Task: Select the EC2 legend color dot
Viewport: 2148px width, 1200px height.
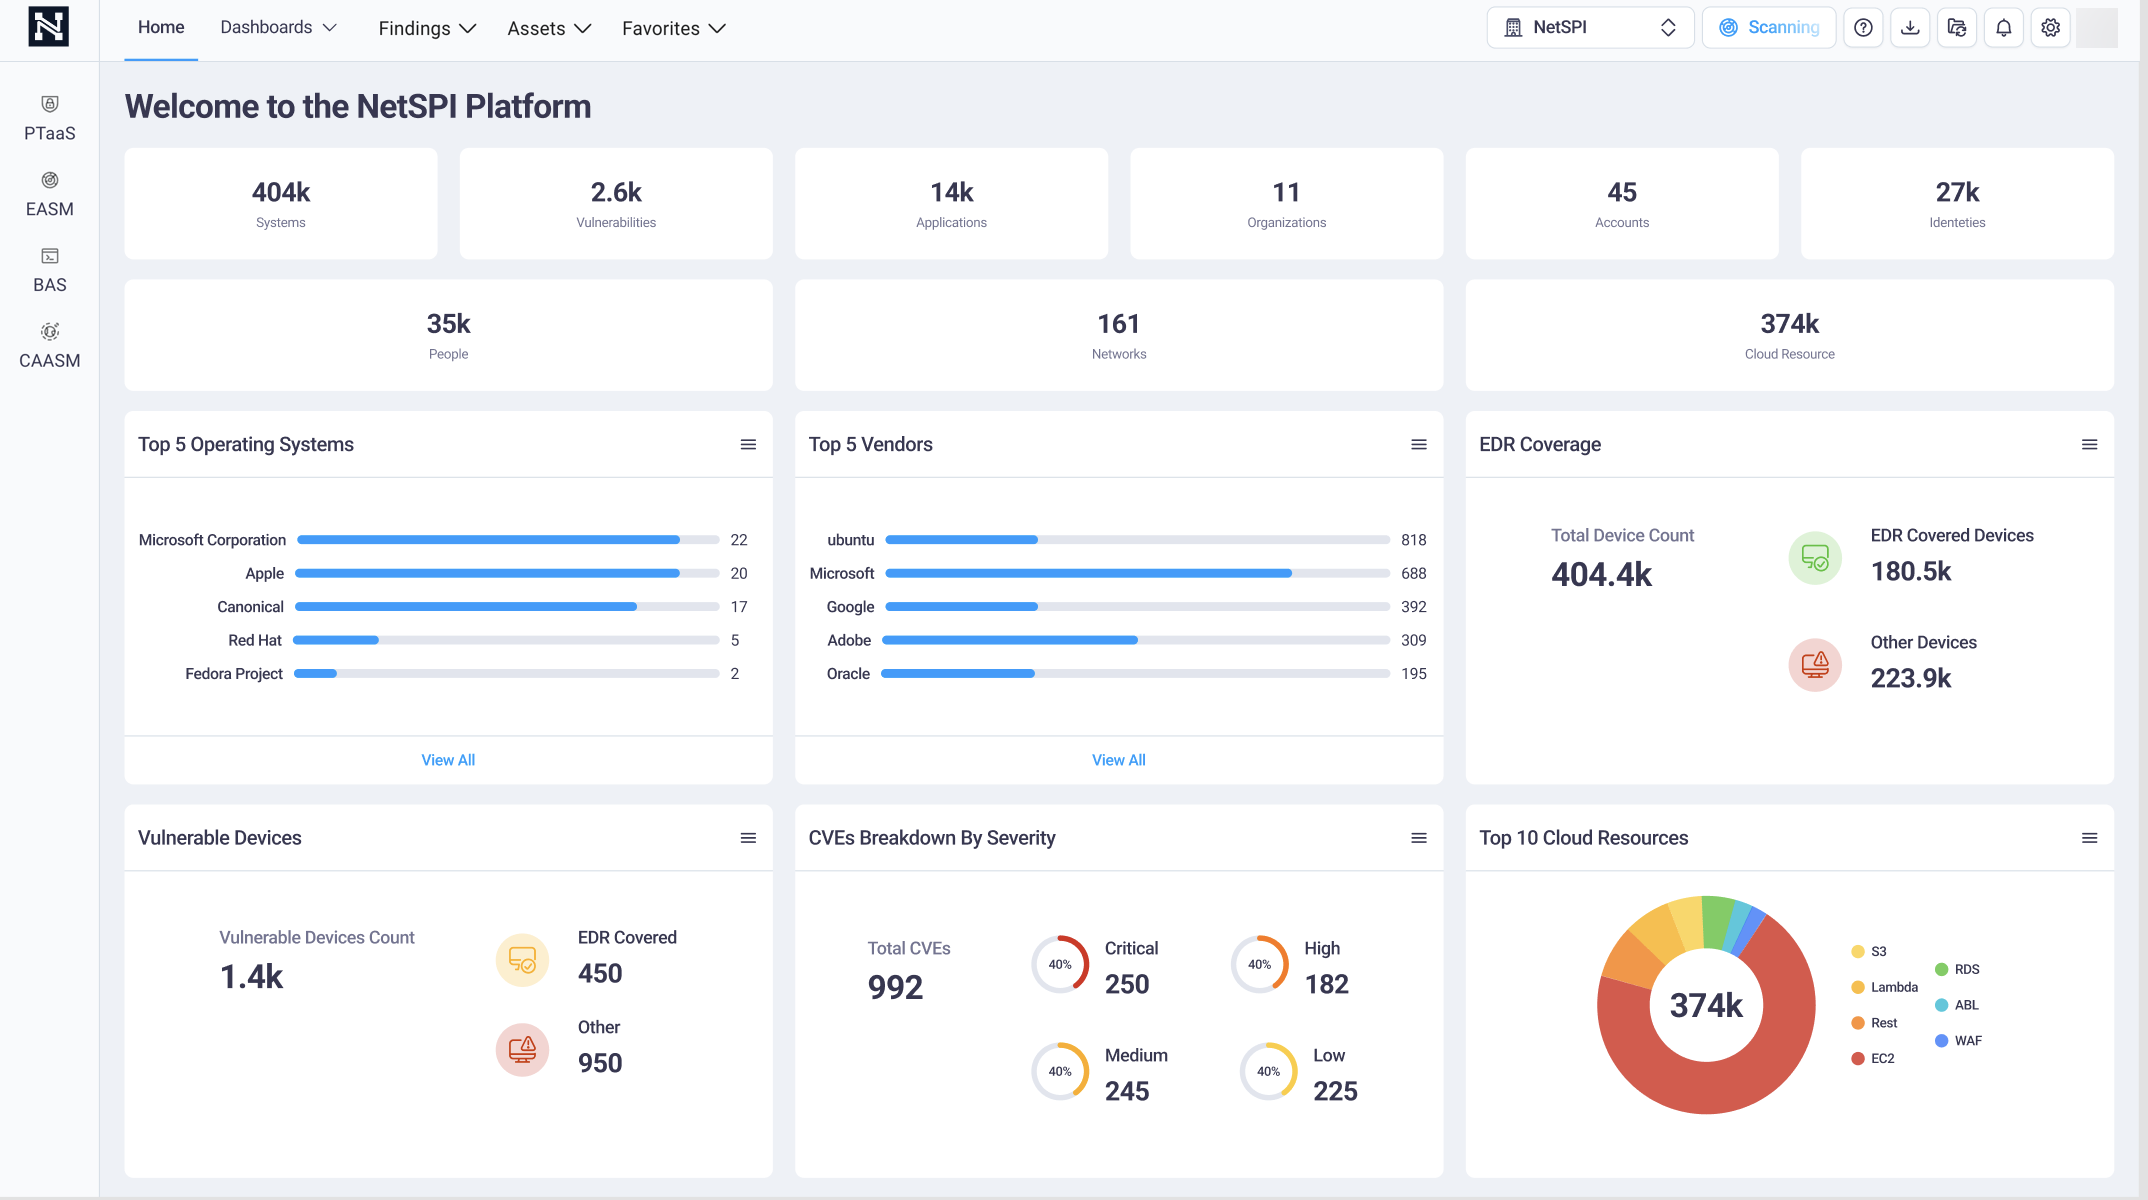Action: (1858, 1058)
